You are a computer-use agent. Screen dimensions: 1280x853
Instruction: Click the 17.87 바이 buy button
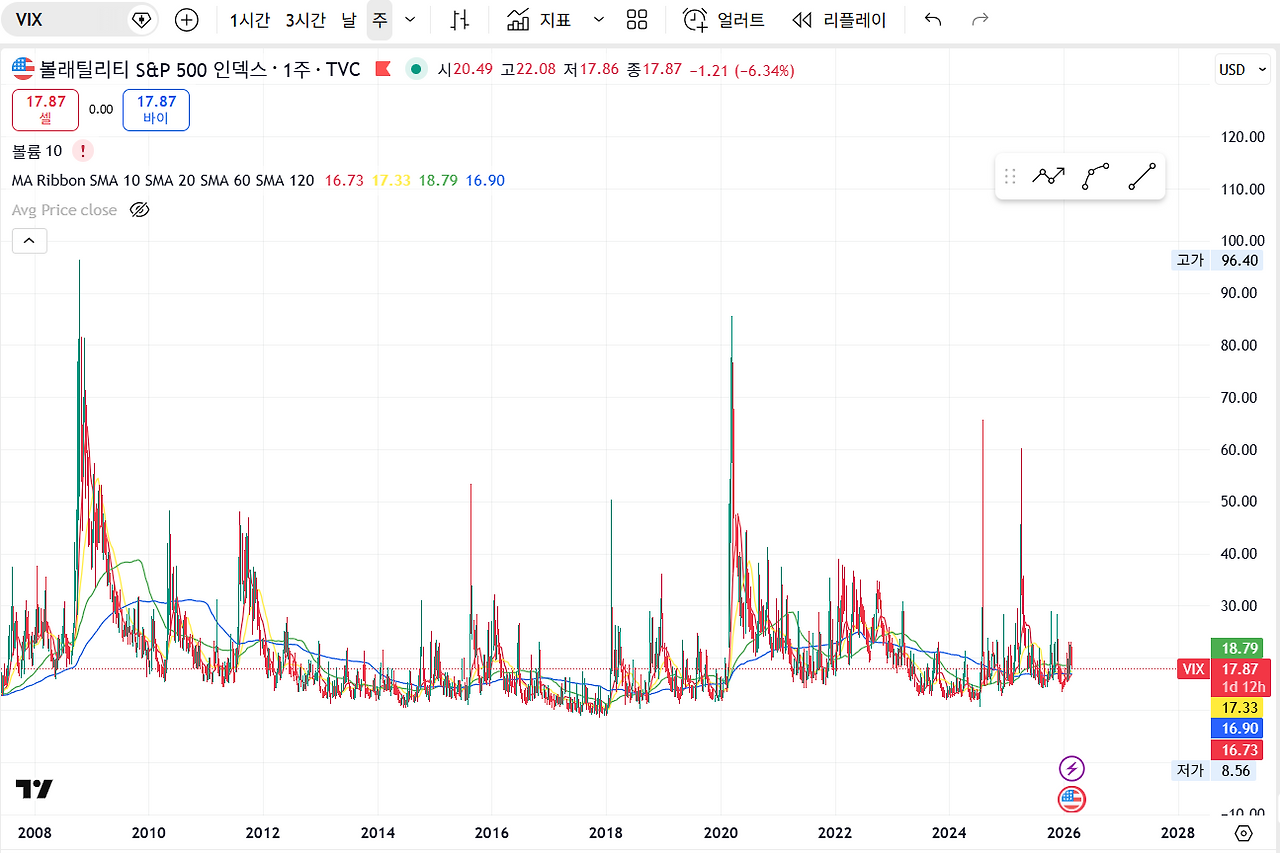[x=156, y=110]
